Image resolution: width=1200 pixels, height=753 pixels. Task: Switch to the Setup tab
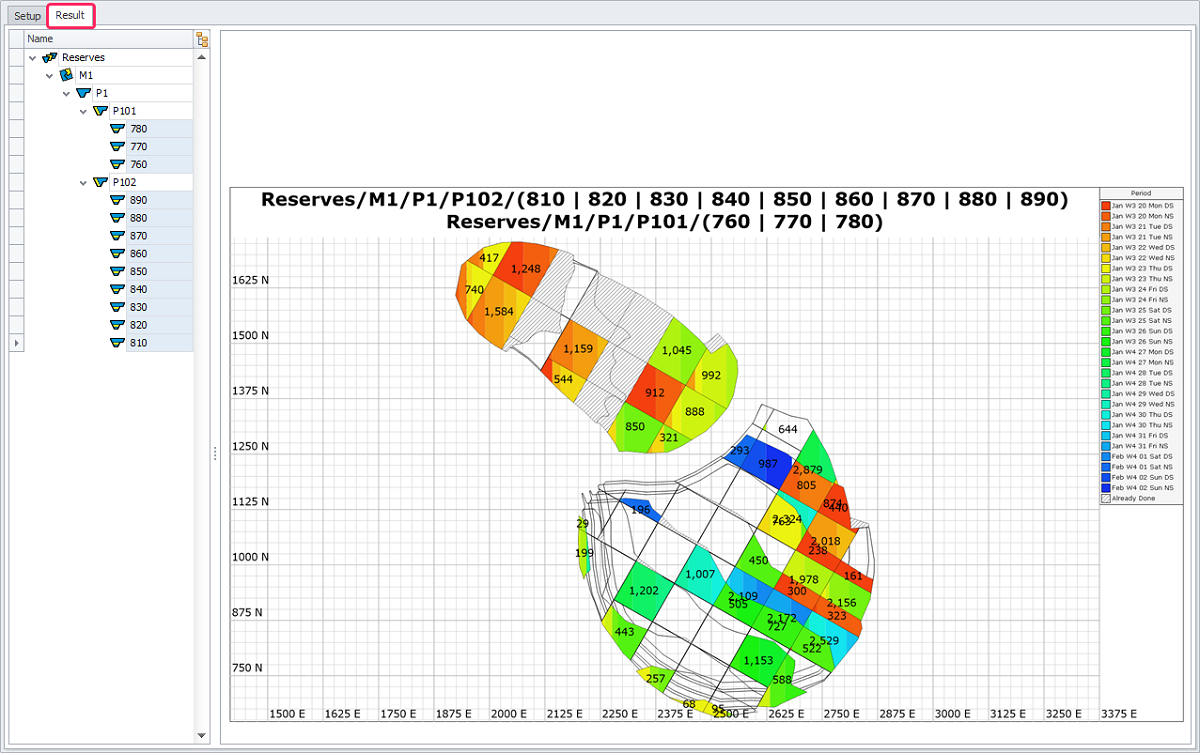point(27,16)
